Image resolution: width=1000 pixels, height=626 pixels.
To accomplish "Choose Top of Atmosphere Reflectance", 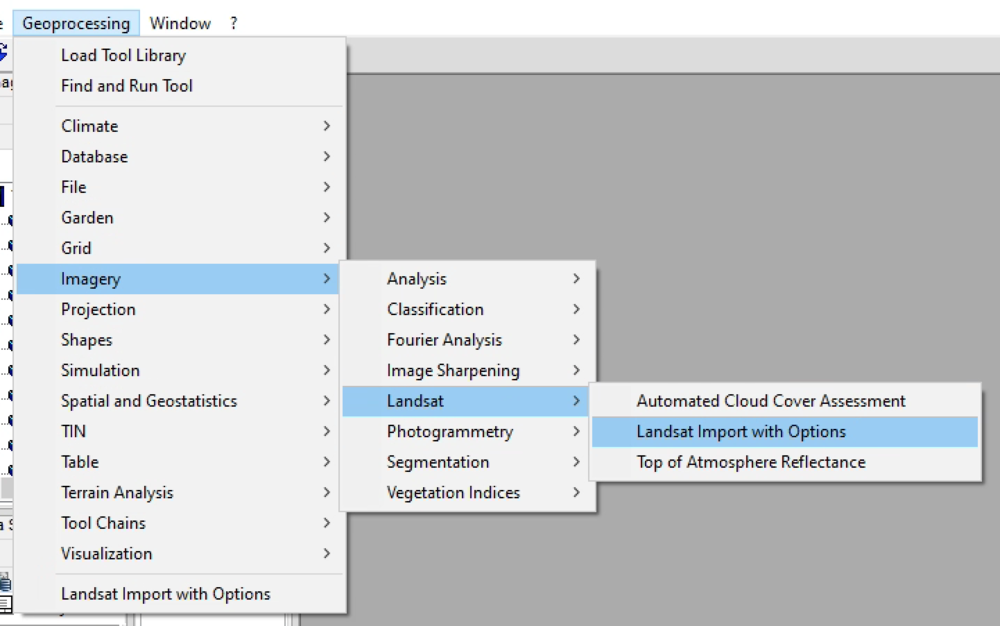I will coord(751,462).
